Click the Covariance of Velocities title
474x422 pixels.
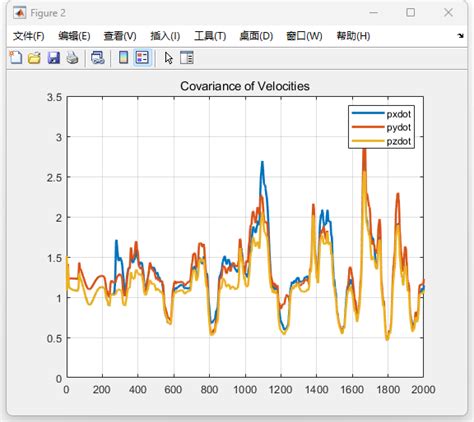(245, 86)
